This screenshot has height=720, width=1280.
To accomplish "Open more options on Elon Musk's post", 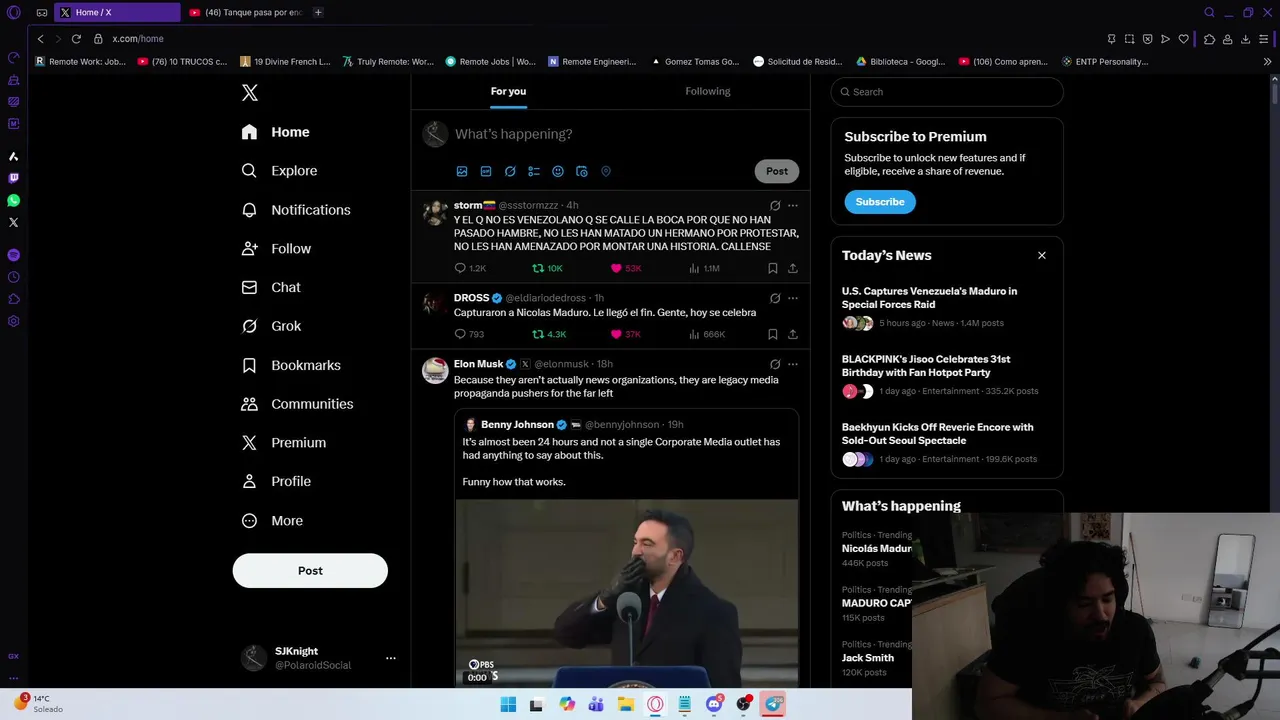I will (x=793, y=364).
